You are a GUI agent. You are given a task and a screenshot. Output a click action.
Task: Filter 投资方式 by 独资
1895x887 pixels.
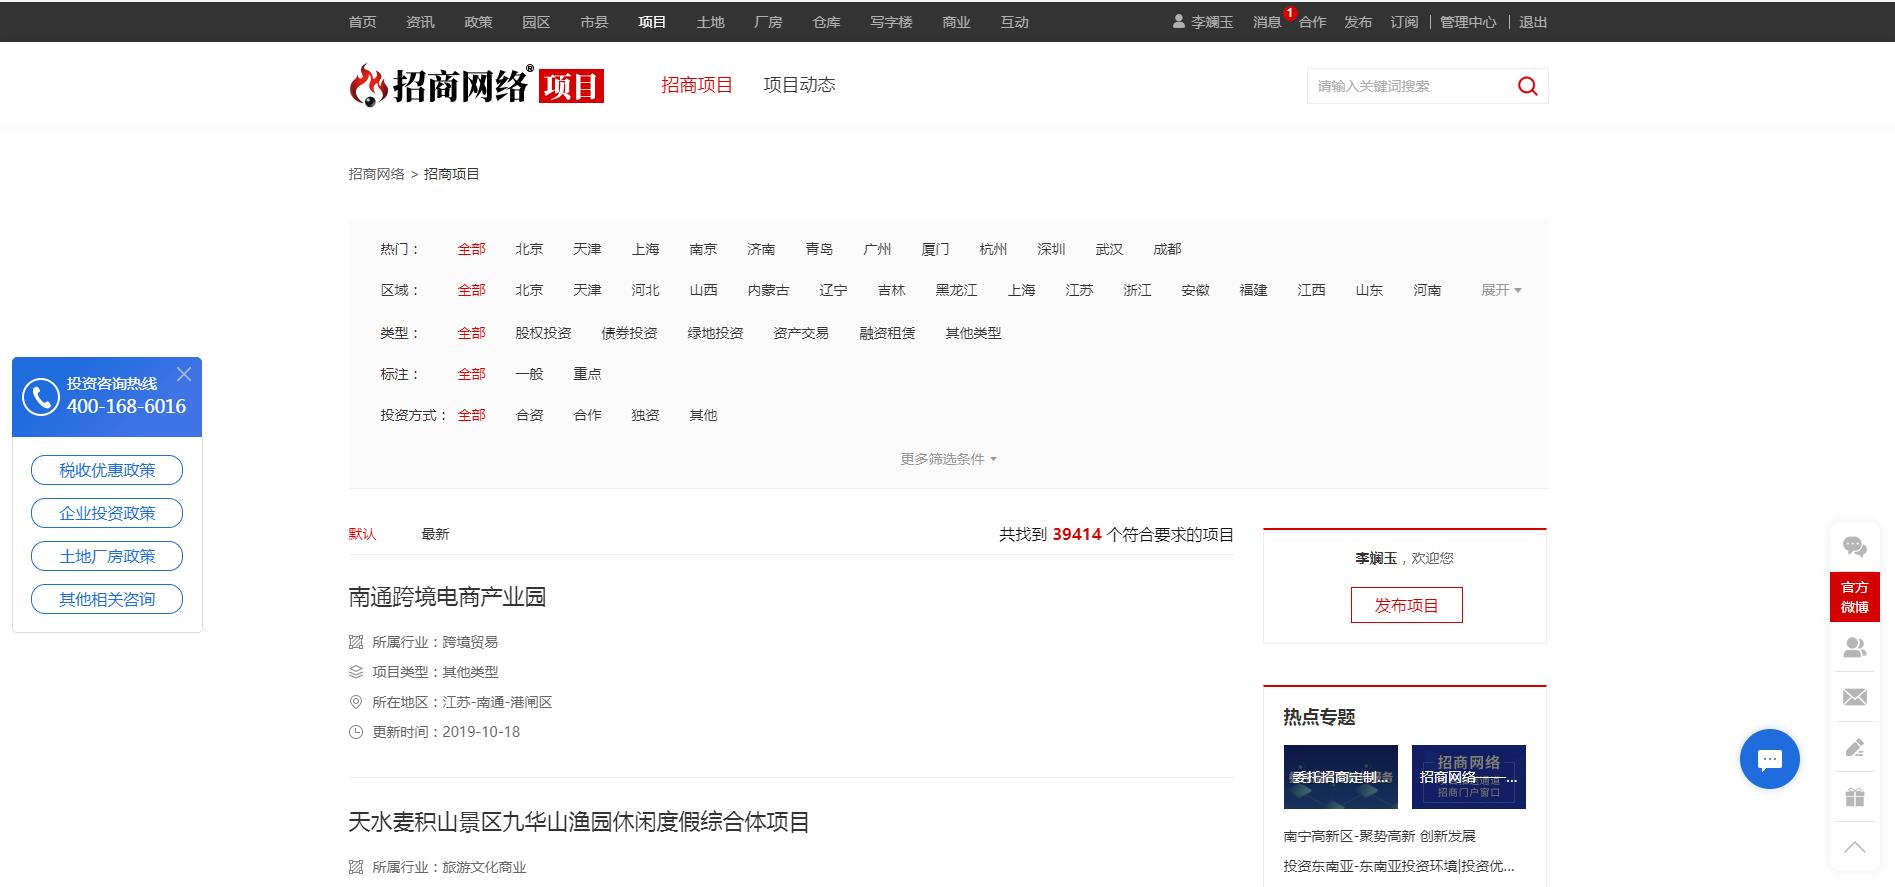[645, 415]
